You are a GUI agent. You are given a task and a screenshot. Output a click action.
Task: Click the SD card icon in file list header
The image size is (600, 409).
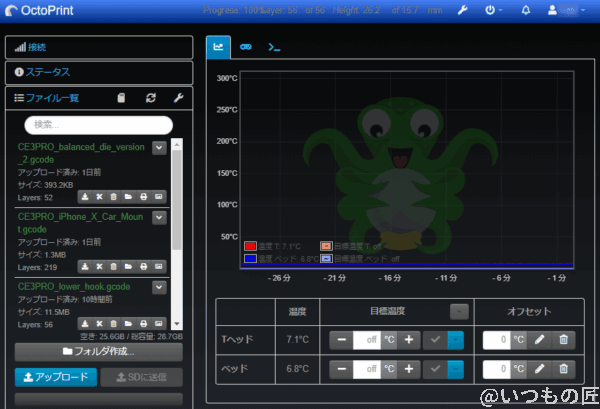click(x=122, y=98)
